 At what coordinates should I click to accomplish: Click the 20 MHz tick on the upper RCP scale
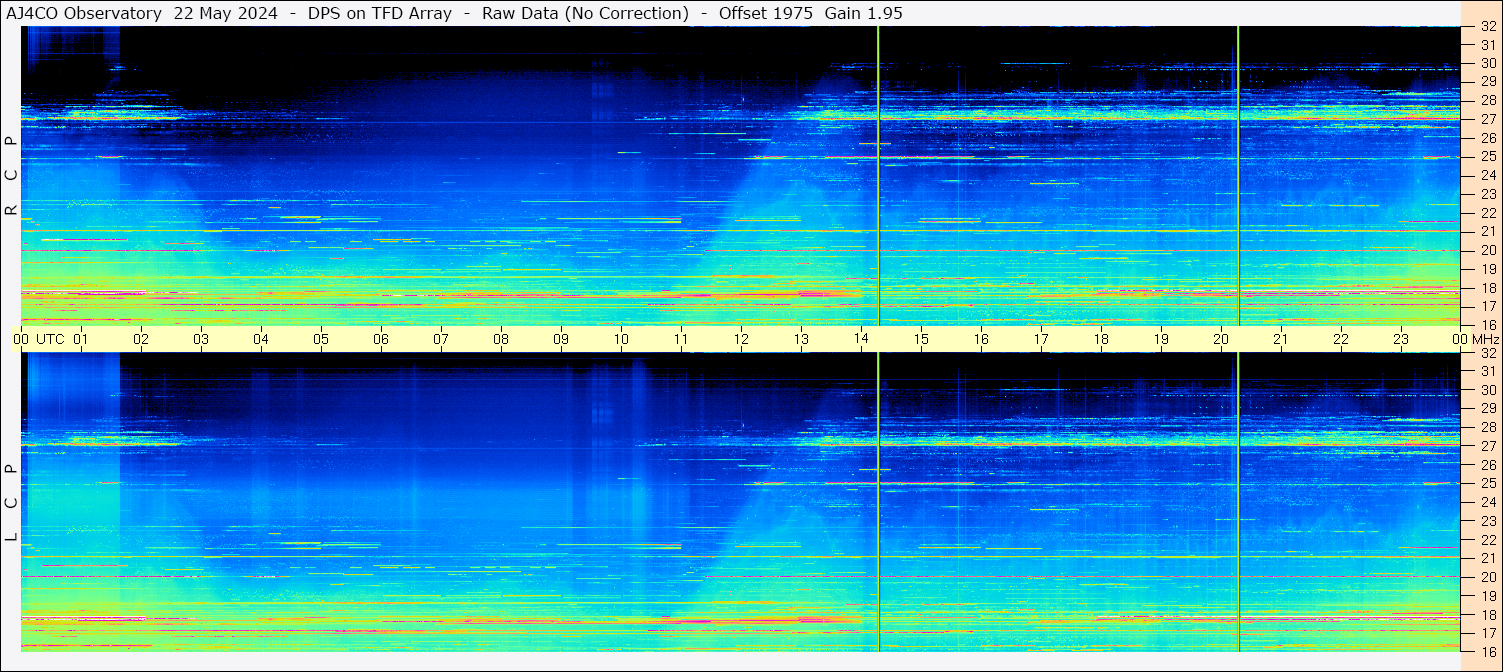1487,251
